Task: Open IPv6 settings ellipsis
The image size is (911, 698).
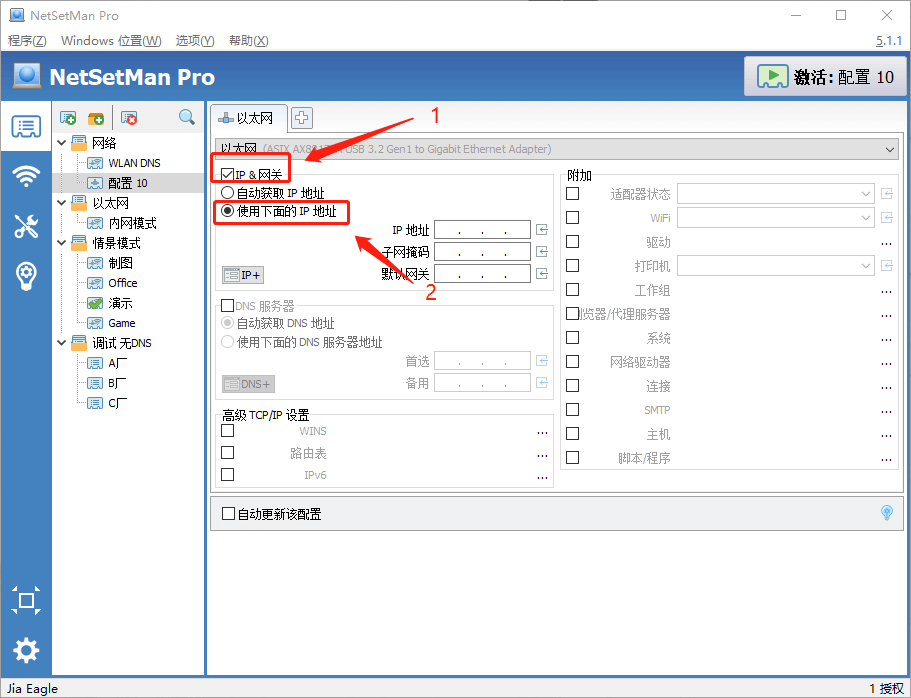Action: coord(542,477)
